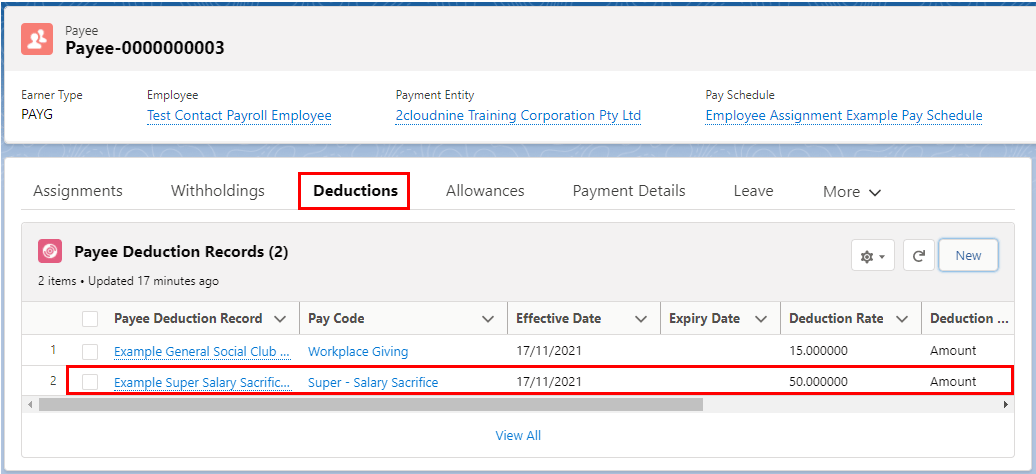Open the list view controls gear menu
This screenshot has height=474, width=1036.
[x=873, y=256]
